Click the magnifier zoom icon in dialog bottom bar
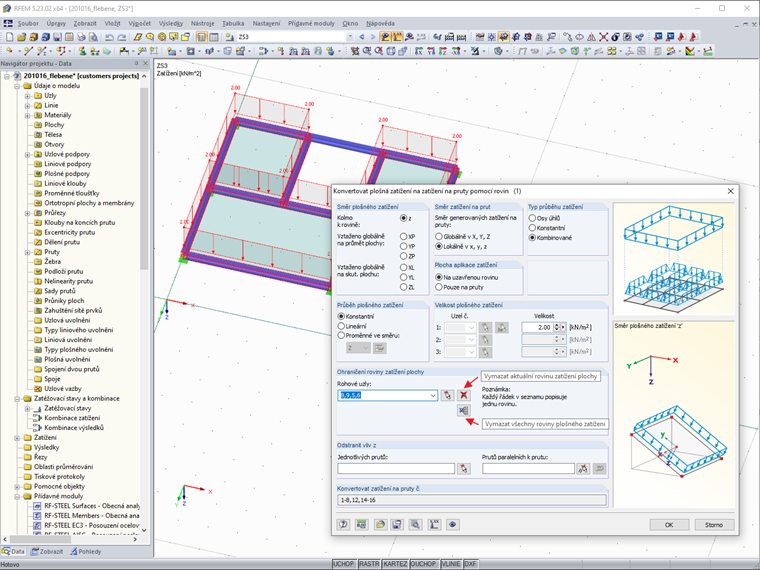Viewport: 760px width, 570px height. pos(415,524)
